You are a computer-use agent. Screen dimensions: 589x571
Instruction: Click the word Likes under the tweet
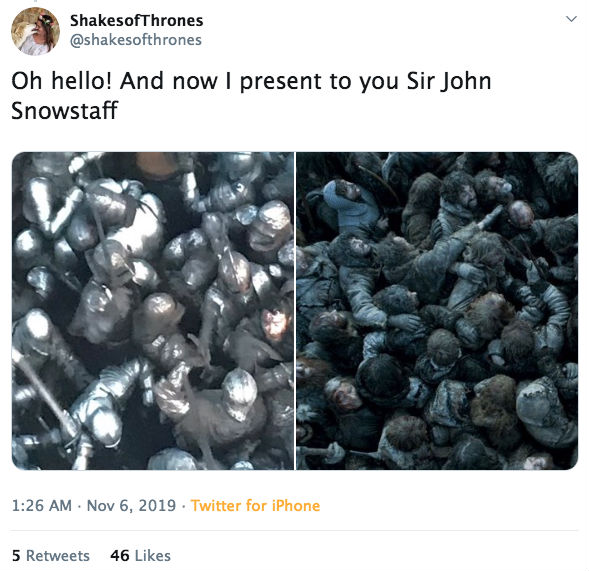(x=153, y=556)
